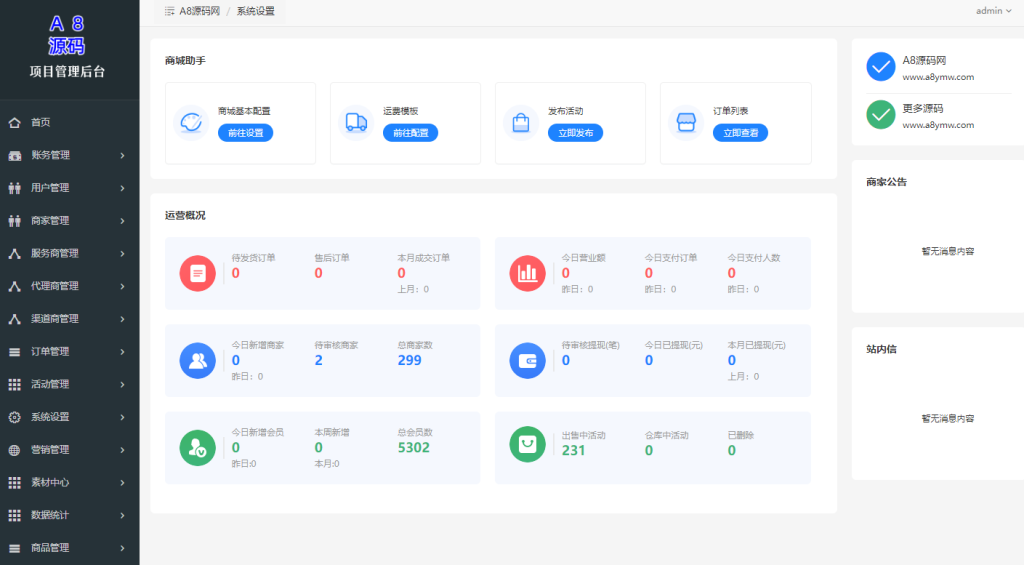The width and height of the screenshot is (1024, 565).
Task: Expand the 商家管理 chevron arrow
Action: [122, 221]
